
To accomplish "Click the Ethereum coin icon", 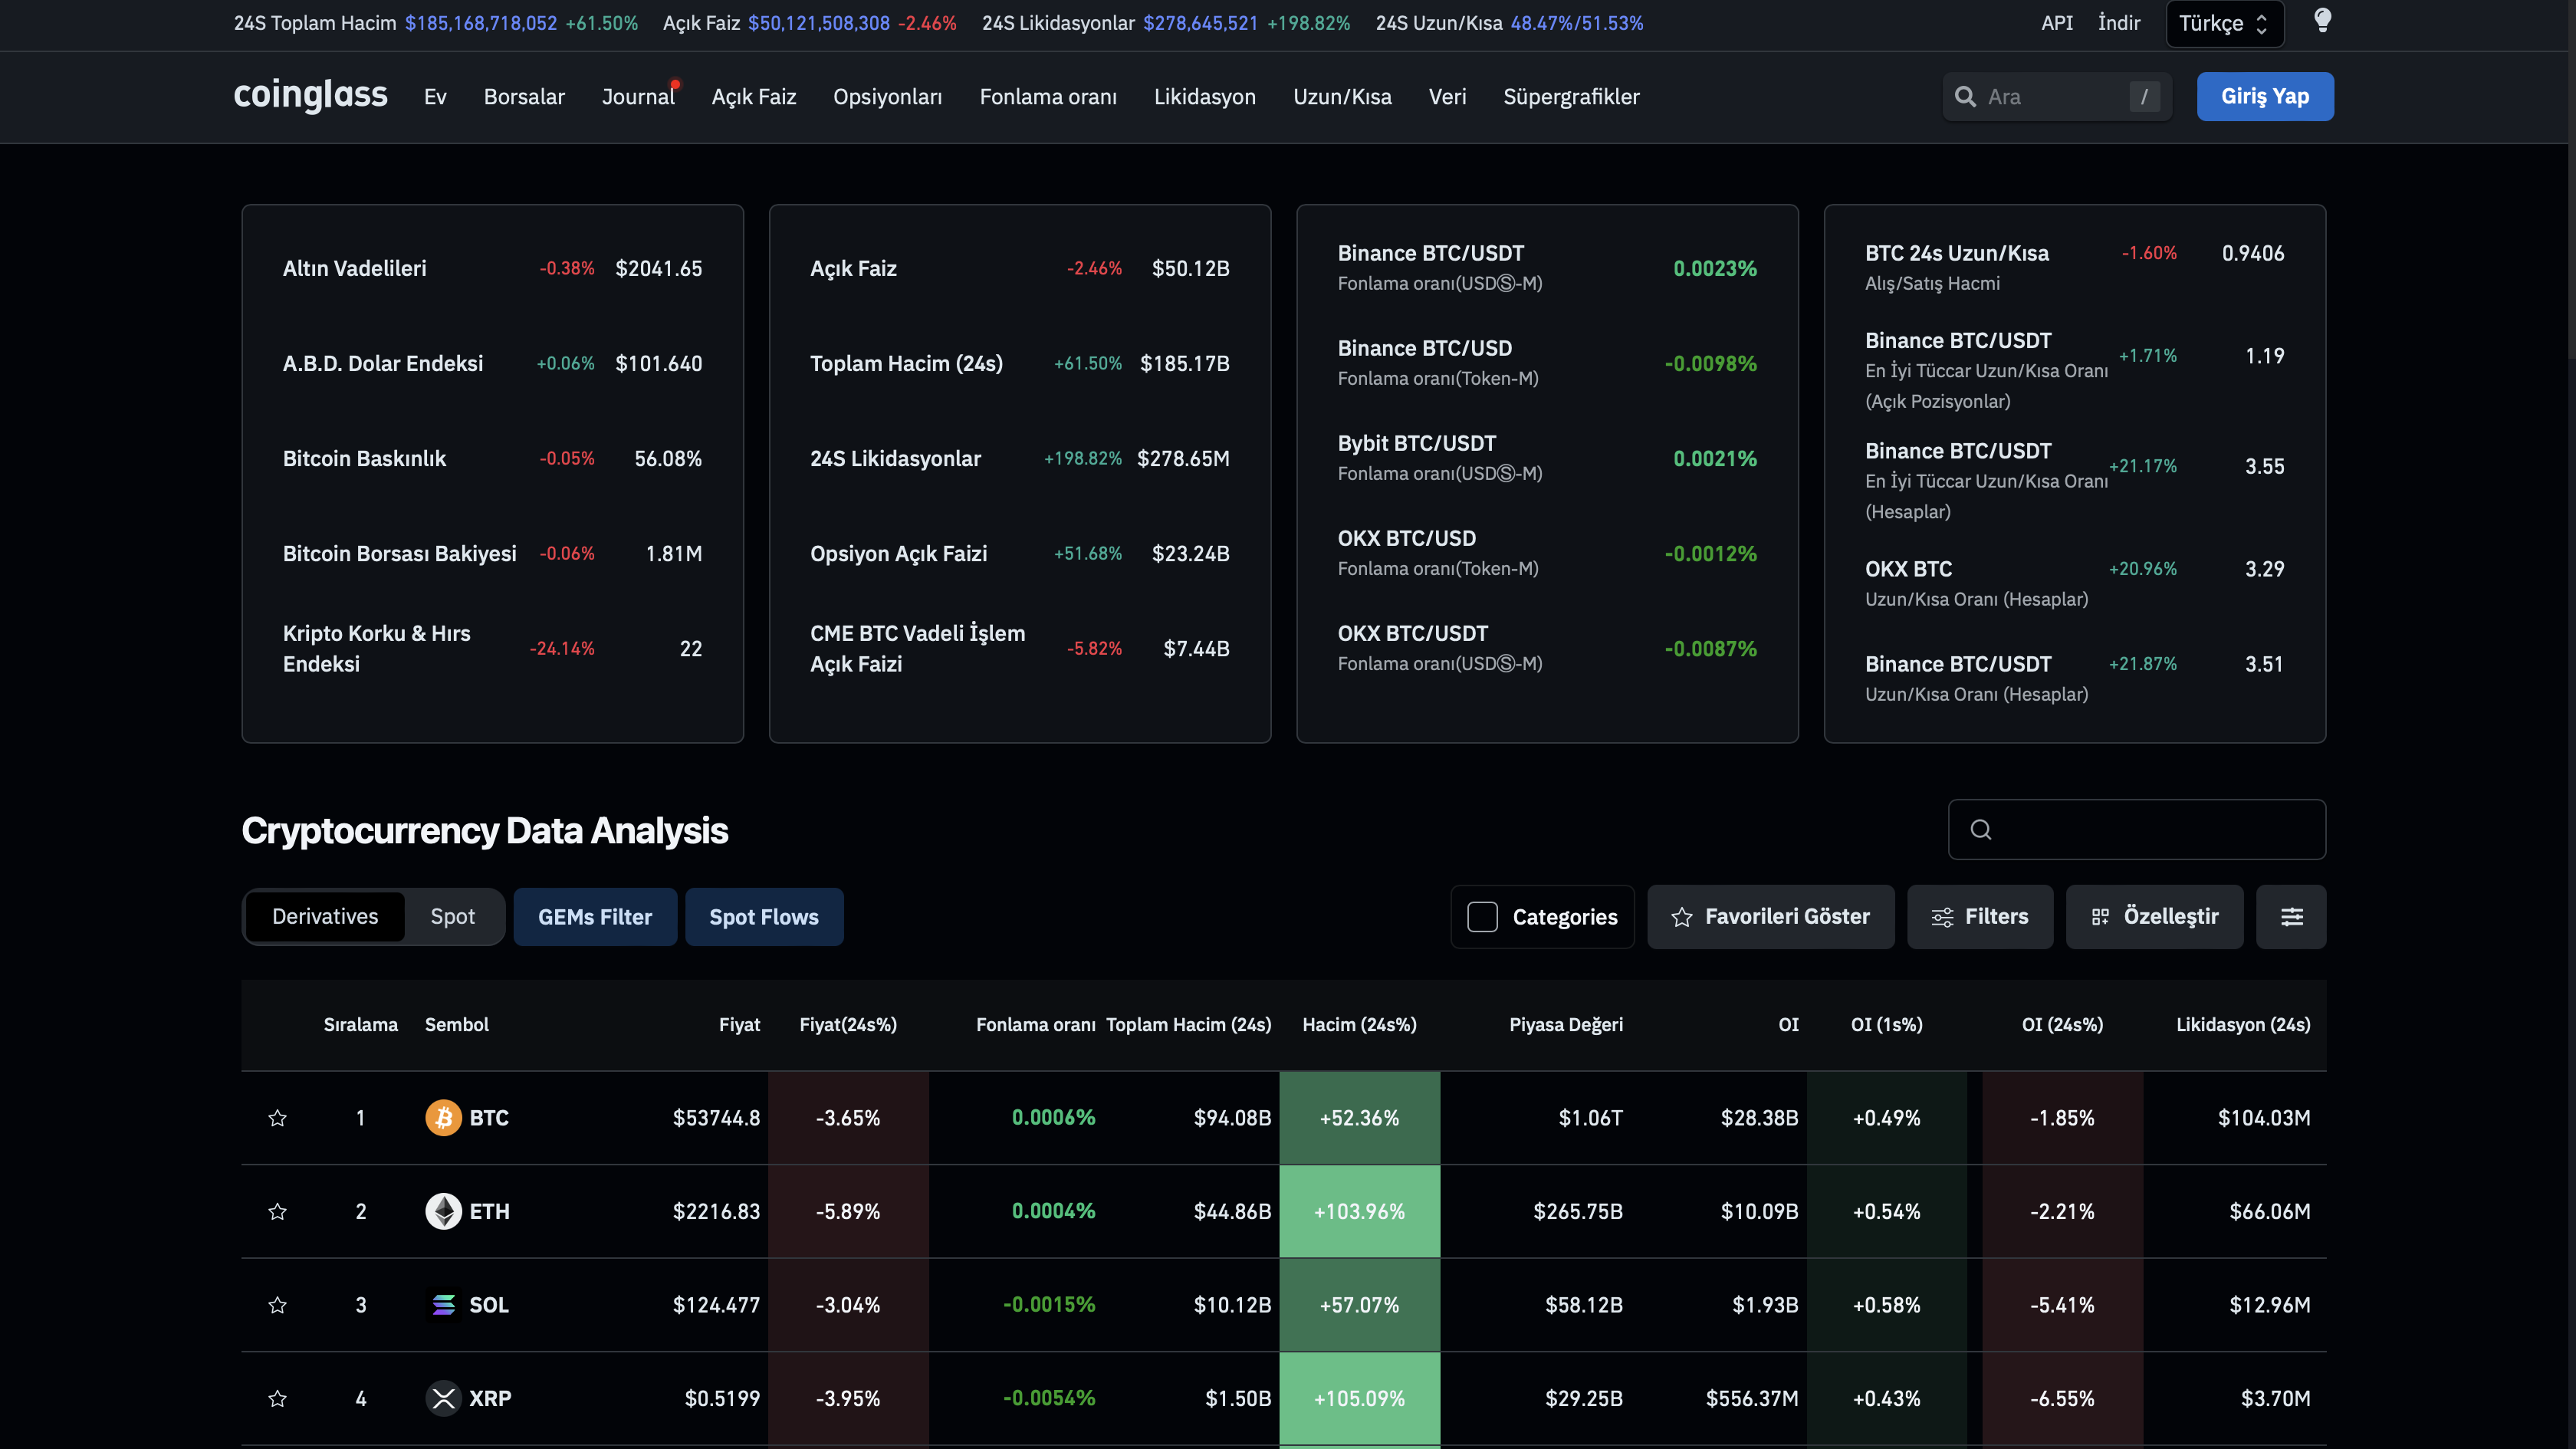I will 443,1211.
